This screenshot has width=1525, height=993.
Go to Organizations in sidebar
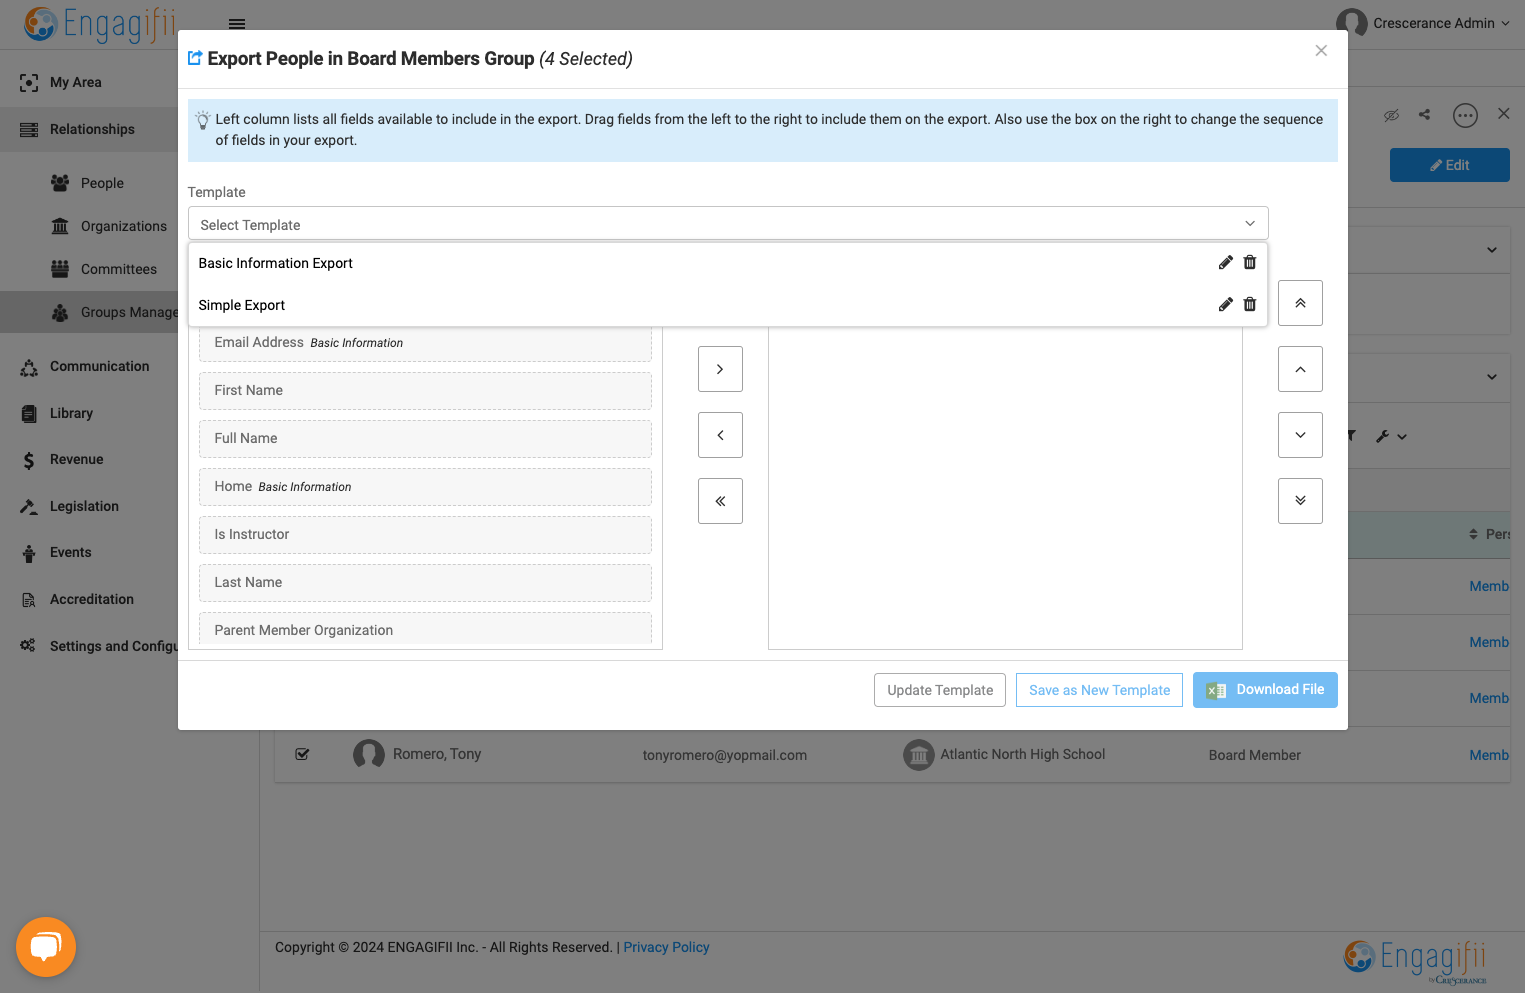pos(124,226)
